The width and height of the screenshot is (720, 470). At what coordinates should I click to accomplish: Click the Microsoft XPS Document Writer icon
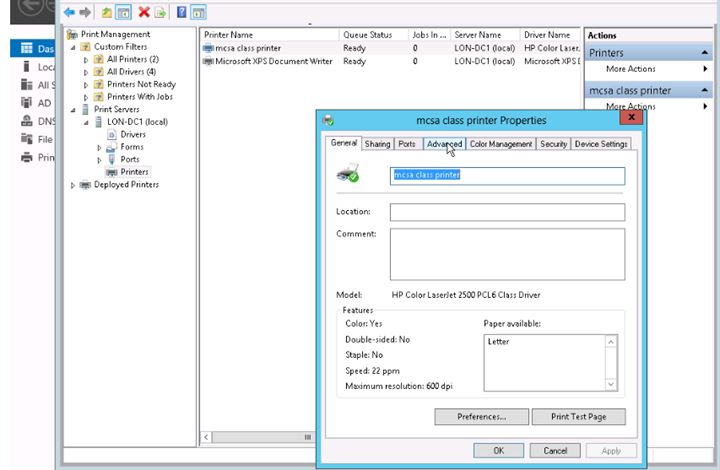point(207,61)
